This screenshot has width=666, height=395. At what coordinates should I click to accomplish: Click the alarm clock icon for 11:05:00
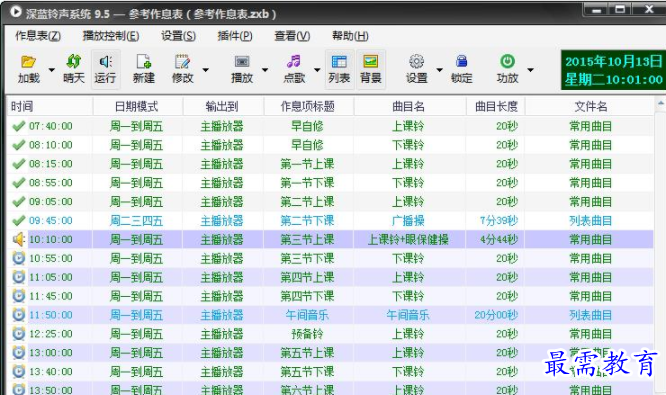[x=18, y=277]
